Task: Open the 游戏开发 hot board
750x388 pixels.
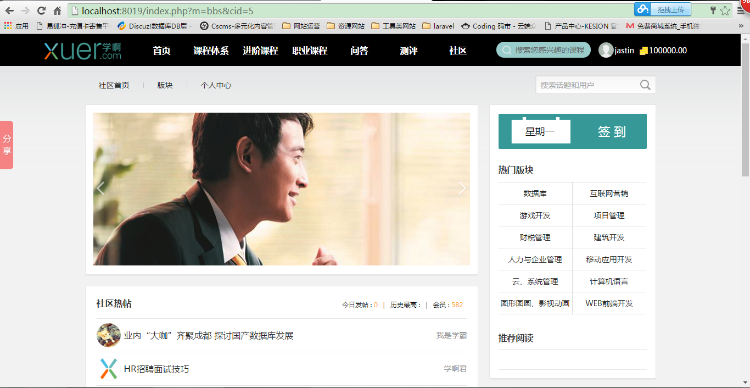Action: coord(535,216)
